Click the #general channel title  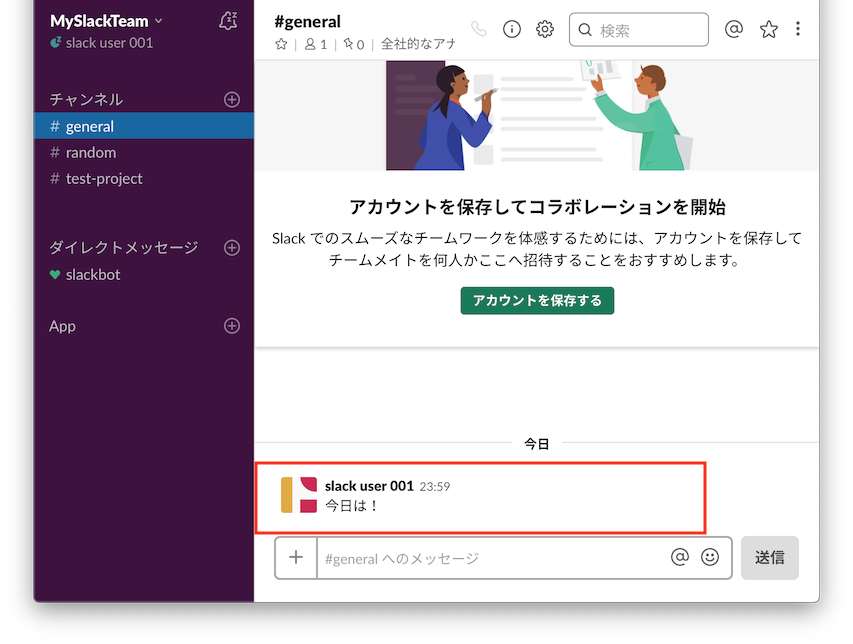(x=307, y=21)
